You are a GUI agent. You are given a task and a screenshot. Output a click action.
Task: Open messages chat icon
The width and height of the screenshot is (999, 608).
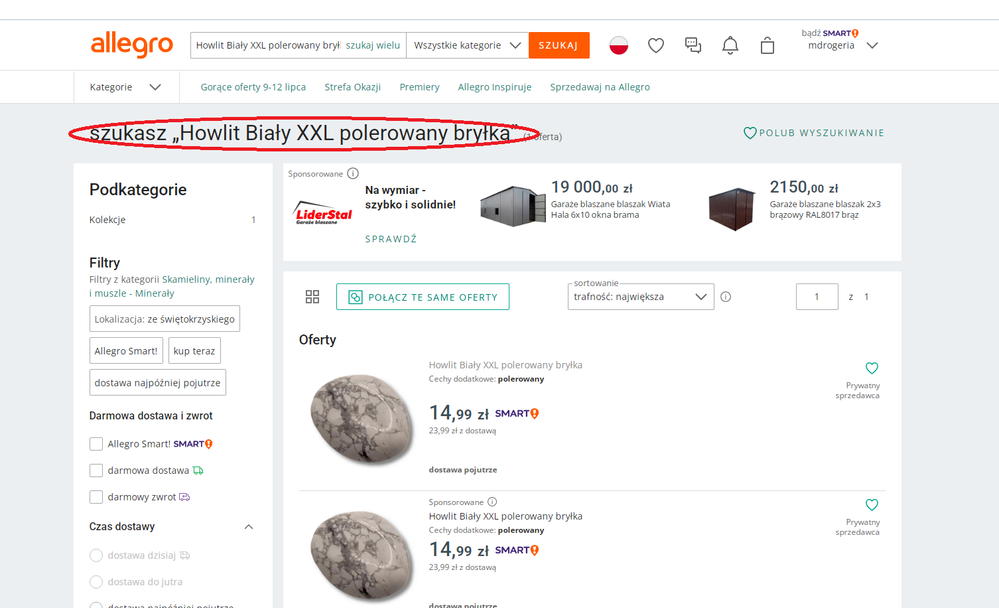coord(693,45)
